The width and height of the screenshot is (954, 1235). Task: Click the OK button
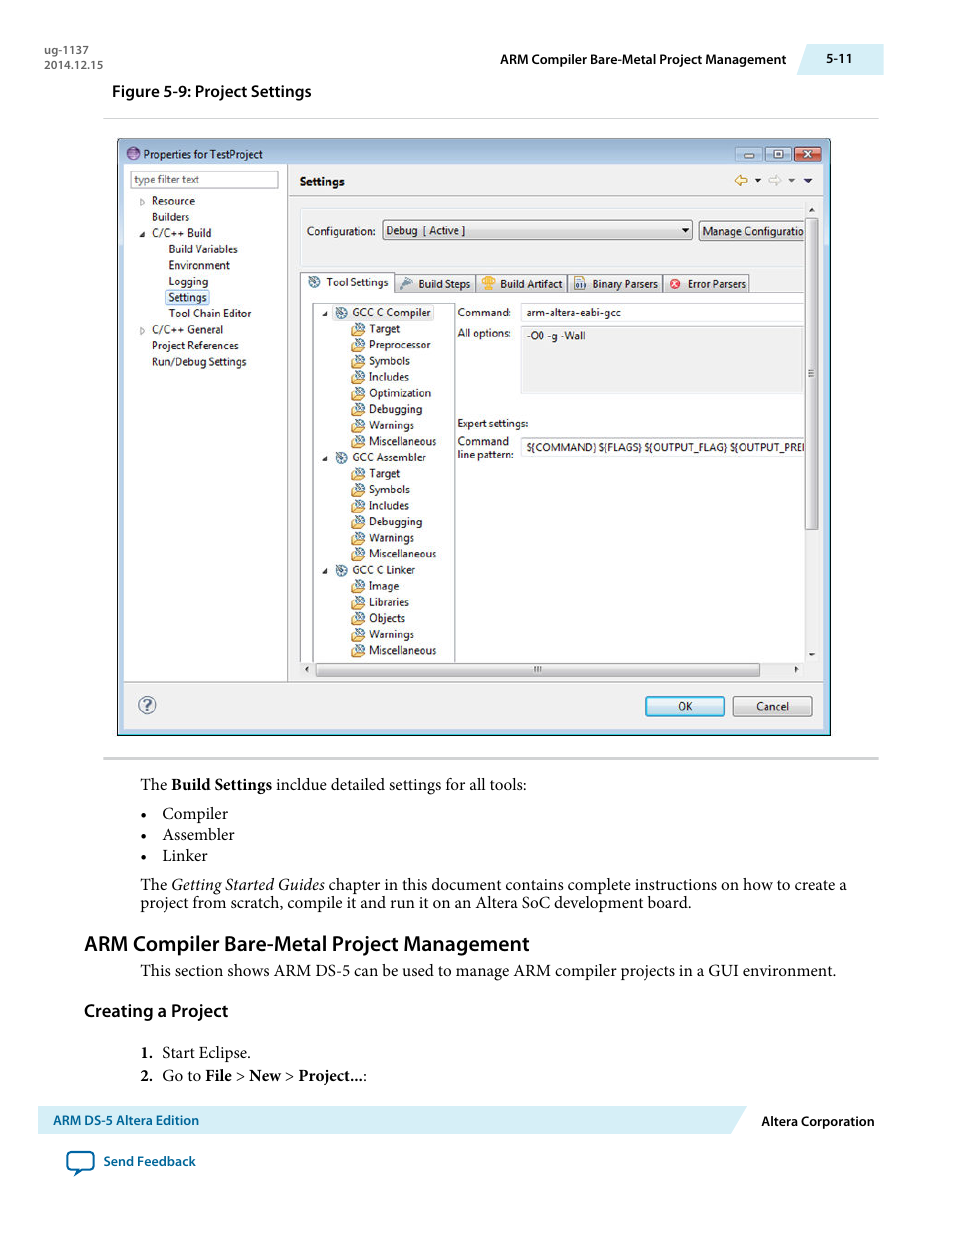pos(685,706)
